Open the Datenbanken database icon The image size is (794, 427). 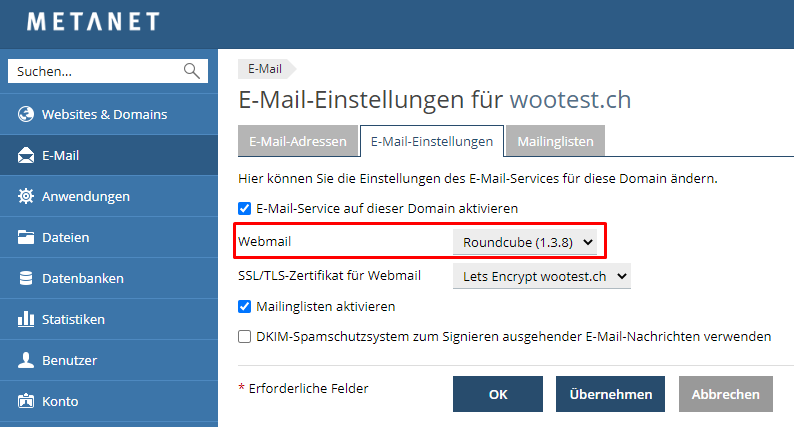[x=26, y=278]
